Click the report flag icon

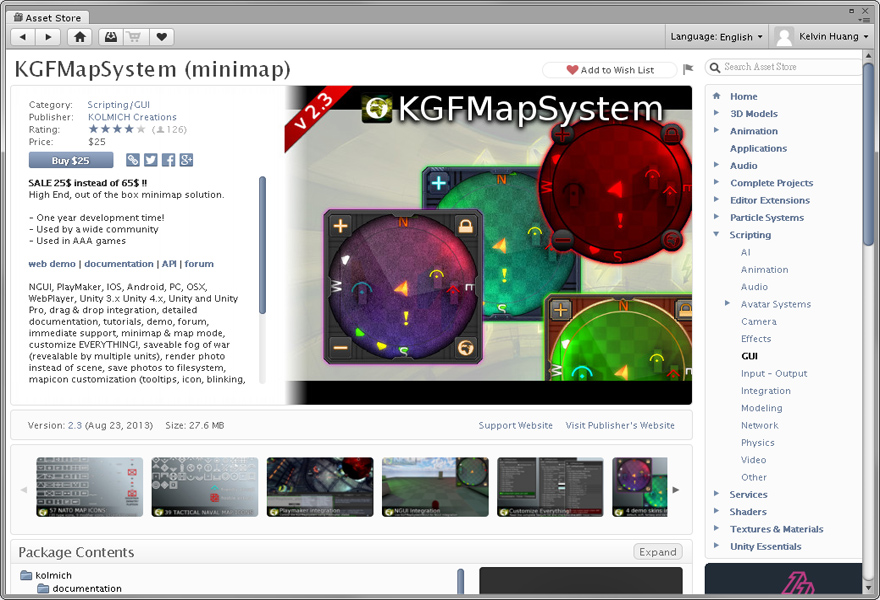tap(688, 69)
